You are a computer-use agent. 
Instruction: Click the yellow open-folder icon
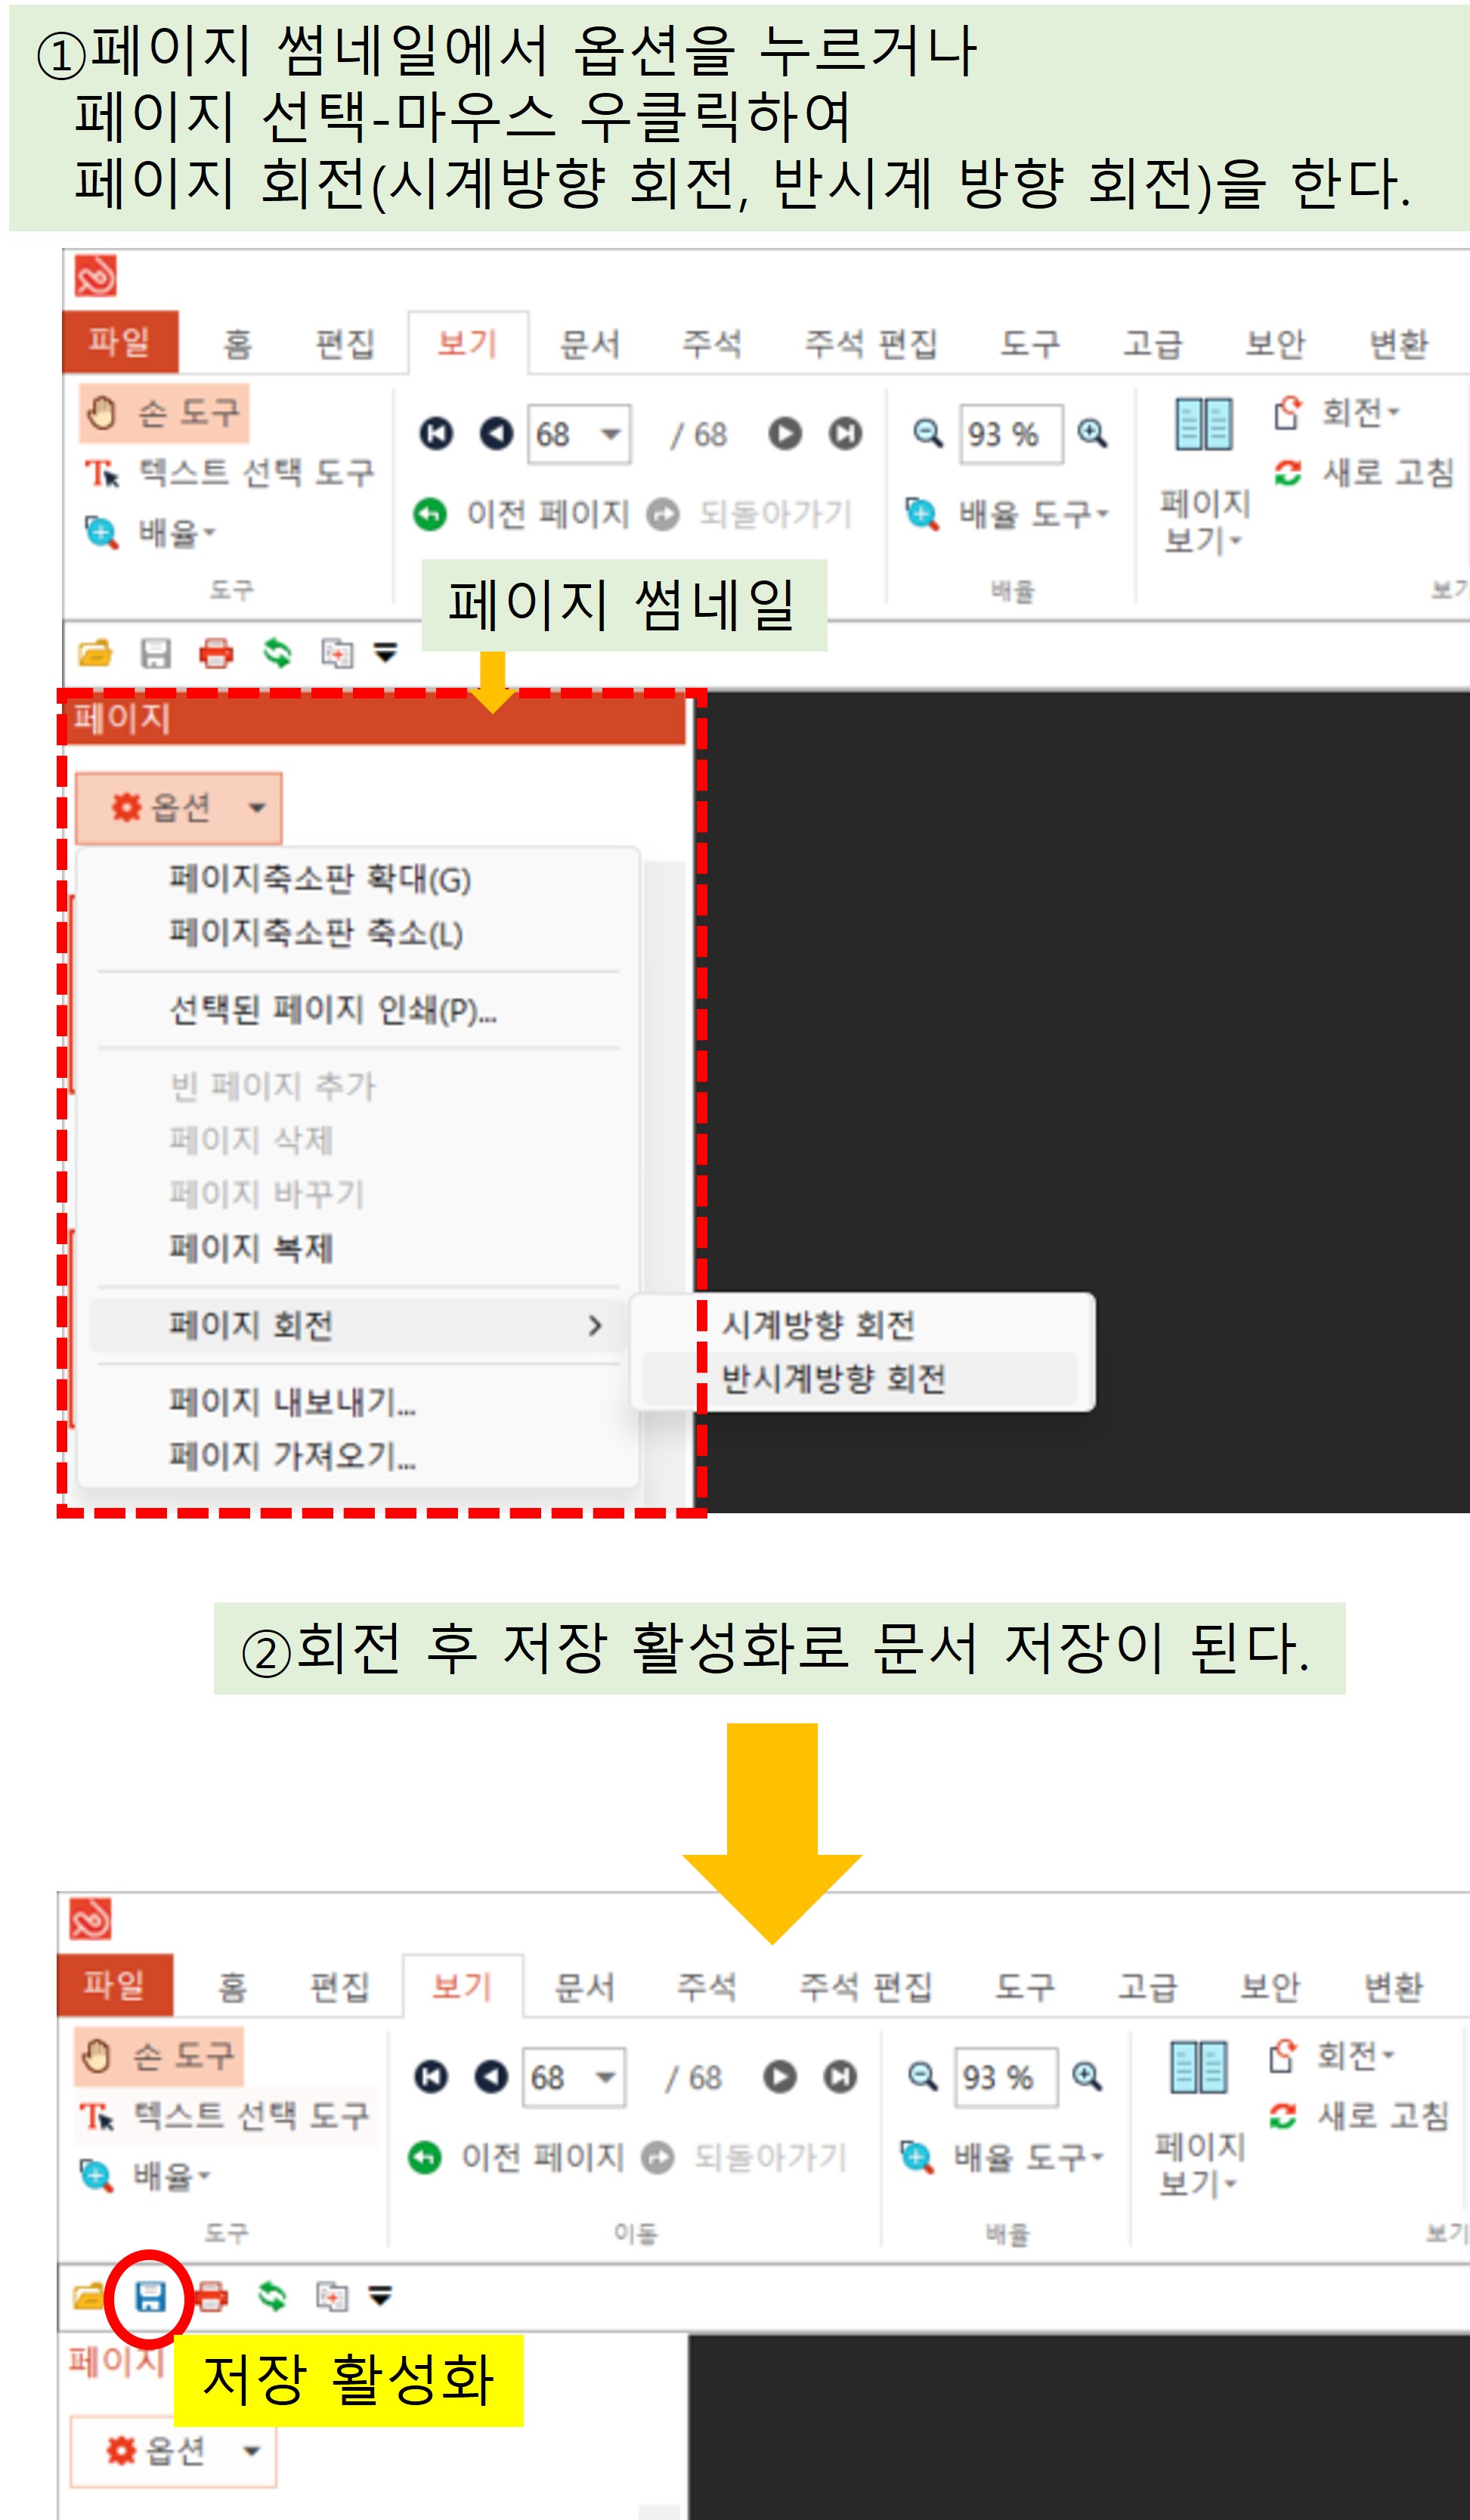click(95, 654)
